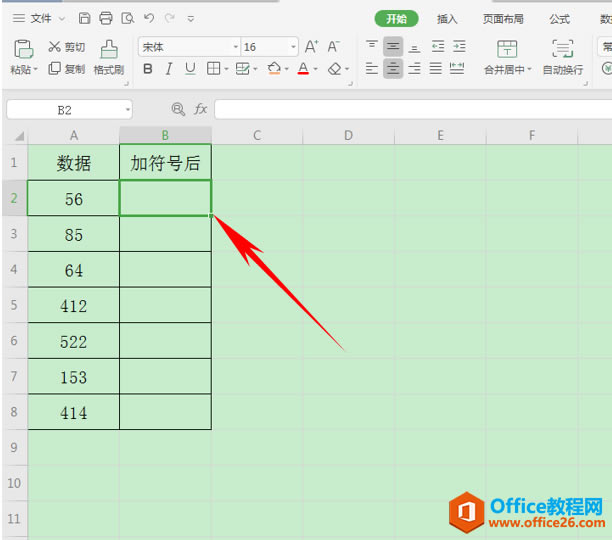Apply the fill color bucket

[x=274, y=69]
